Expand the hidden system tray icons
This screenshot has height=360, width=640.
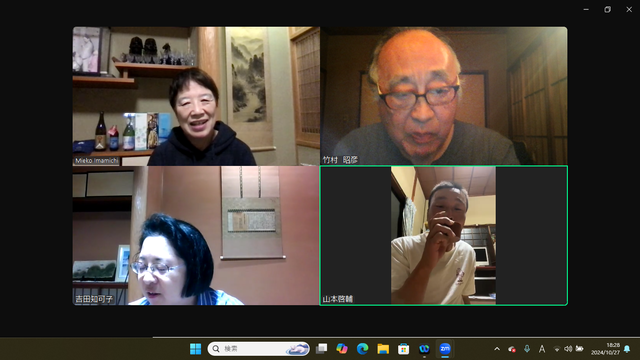tap(497, 349)
